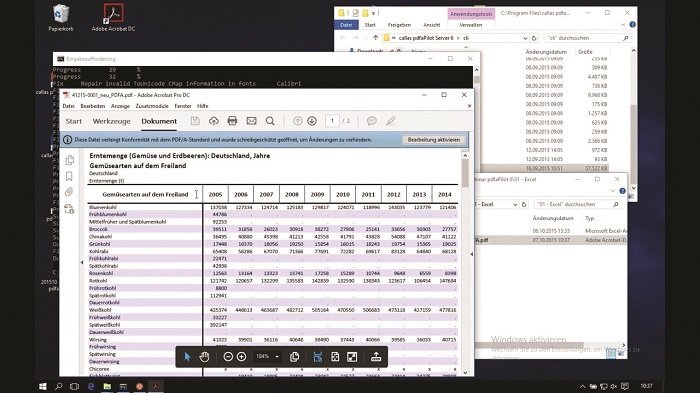
Task: Click the zoom in plus button
Action: 242,357
